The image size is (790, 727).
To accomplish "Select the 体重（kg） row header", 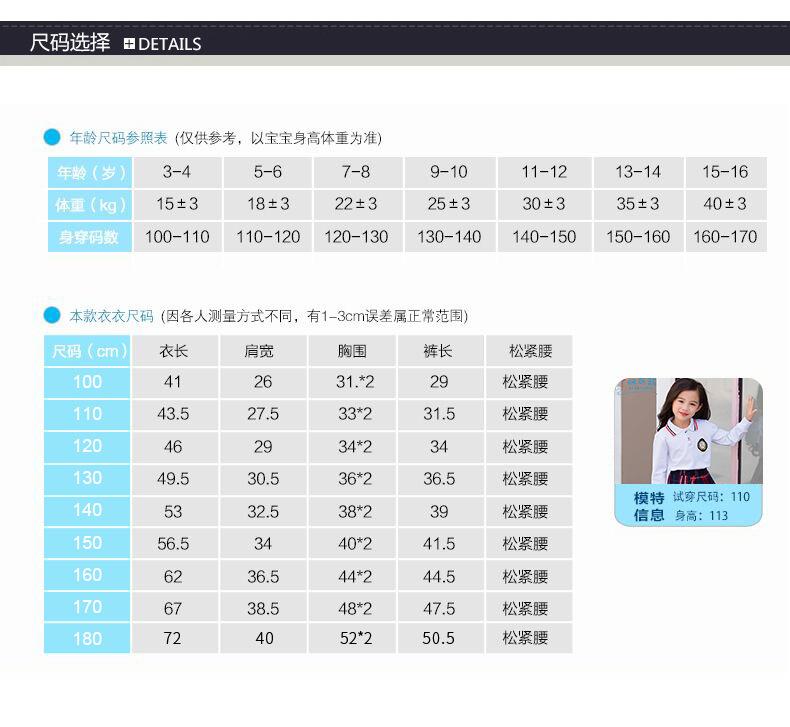I will click(x=88, y=204).
